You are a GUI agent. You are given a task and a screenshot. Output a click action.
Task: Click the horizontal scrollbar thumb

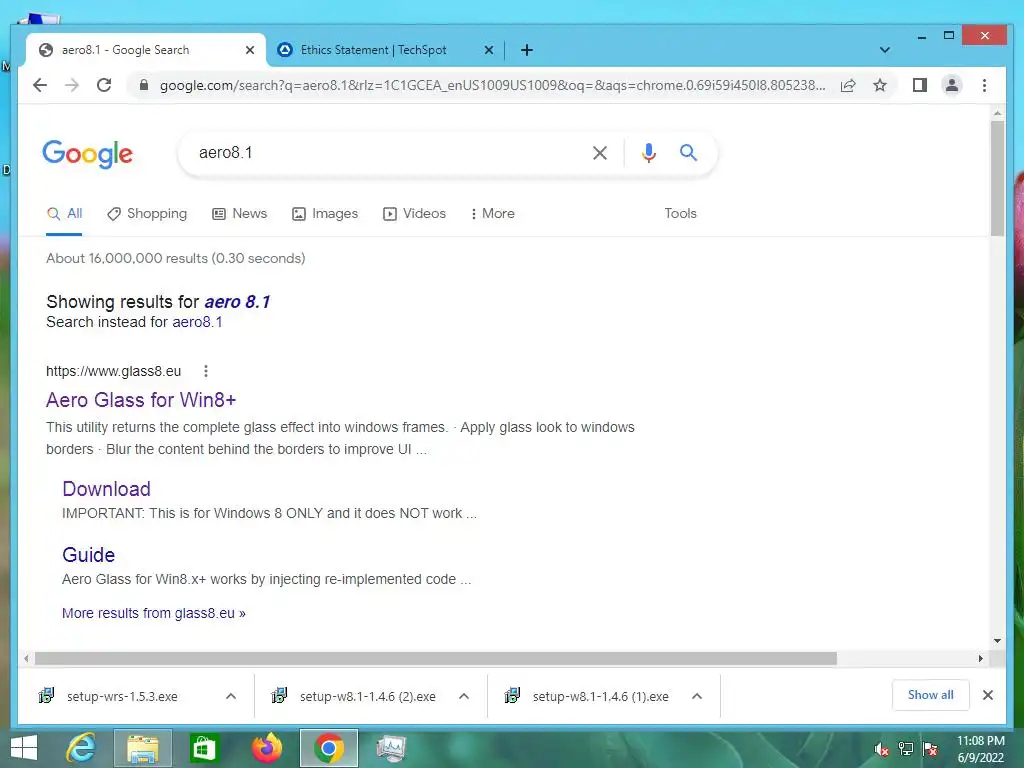[x=436, y=658]
